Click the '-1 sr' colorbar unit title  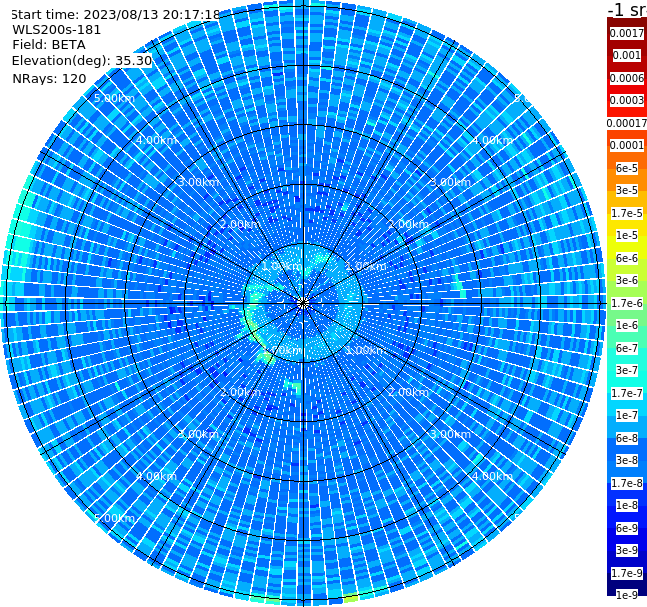click(627, 10)
